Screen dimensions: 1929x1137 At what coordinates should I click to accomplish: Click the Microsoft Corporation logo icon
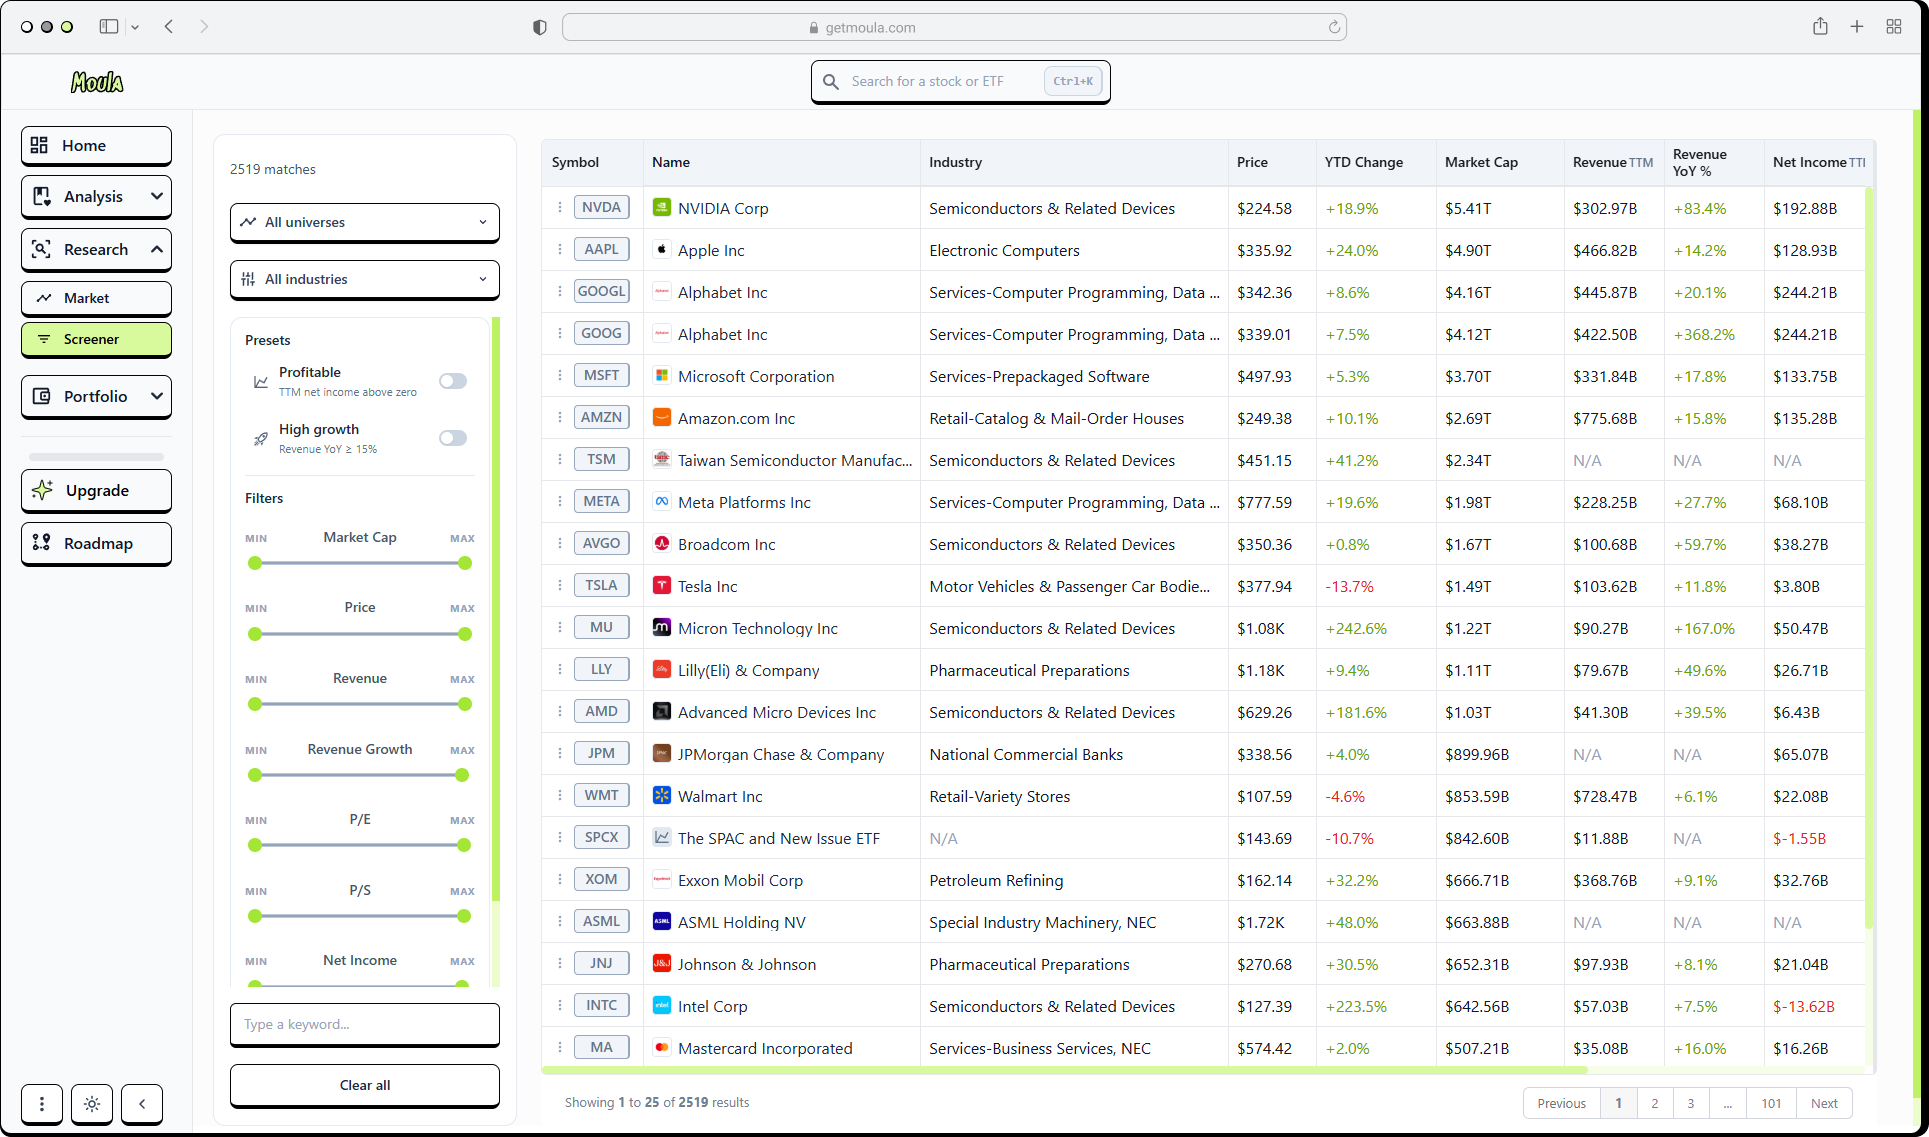tap(661, 375)
